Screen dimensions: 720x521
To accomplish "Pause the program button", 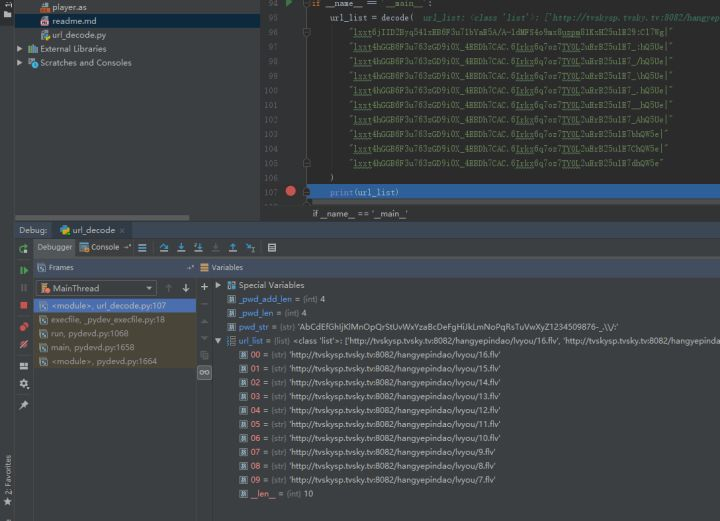I will pyautogui.click(x=24, y=288).
